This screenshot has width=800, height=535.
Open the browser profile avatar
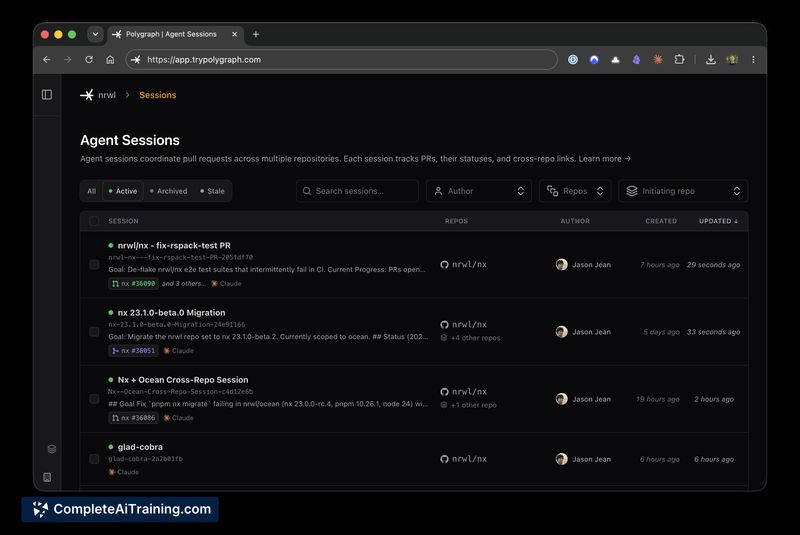pos(732,60)
